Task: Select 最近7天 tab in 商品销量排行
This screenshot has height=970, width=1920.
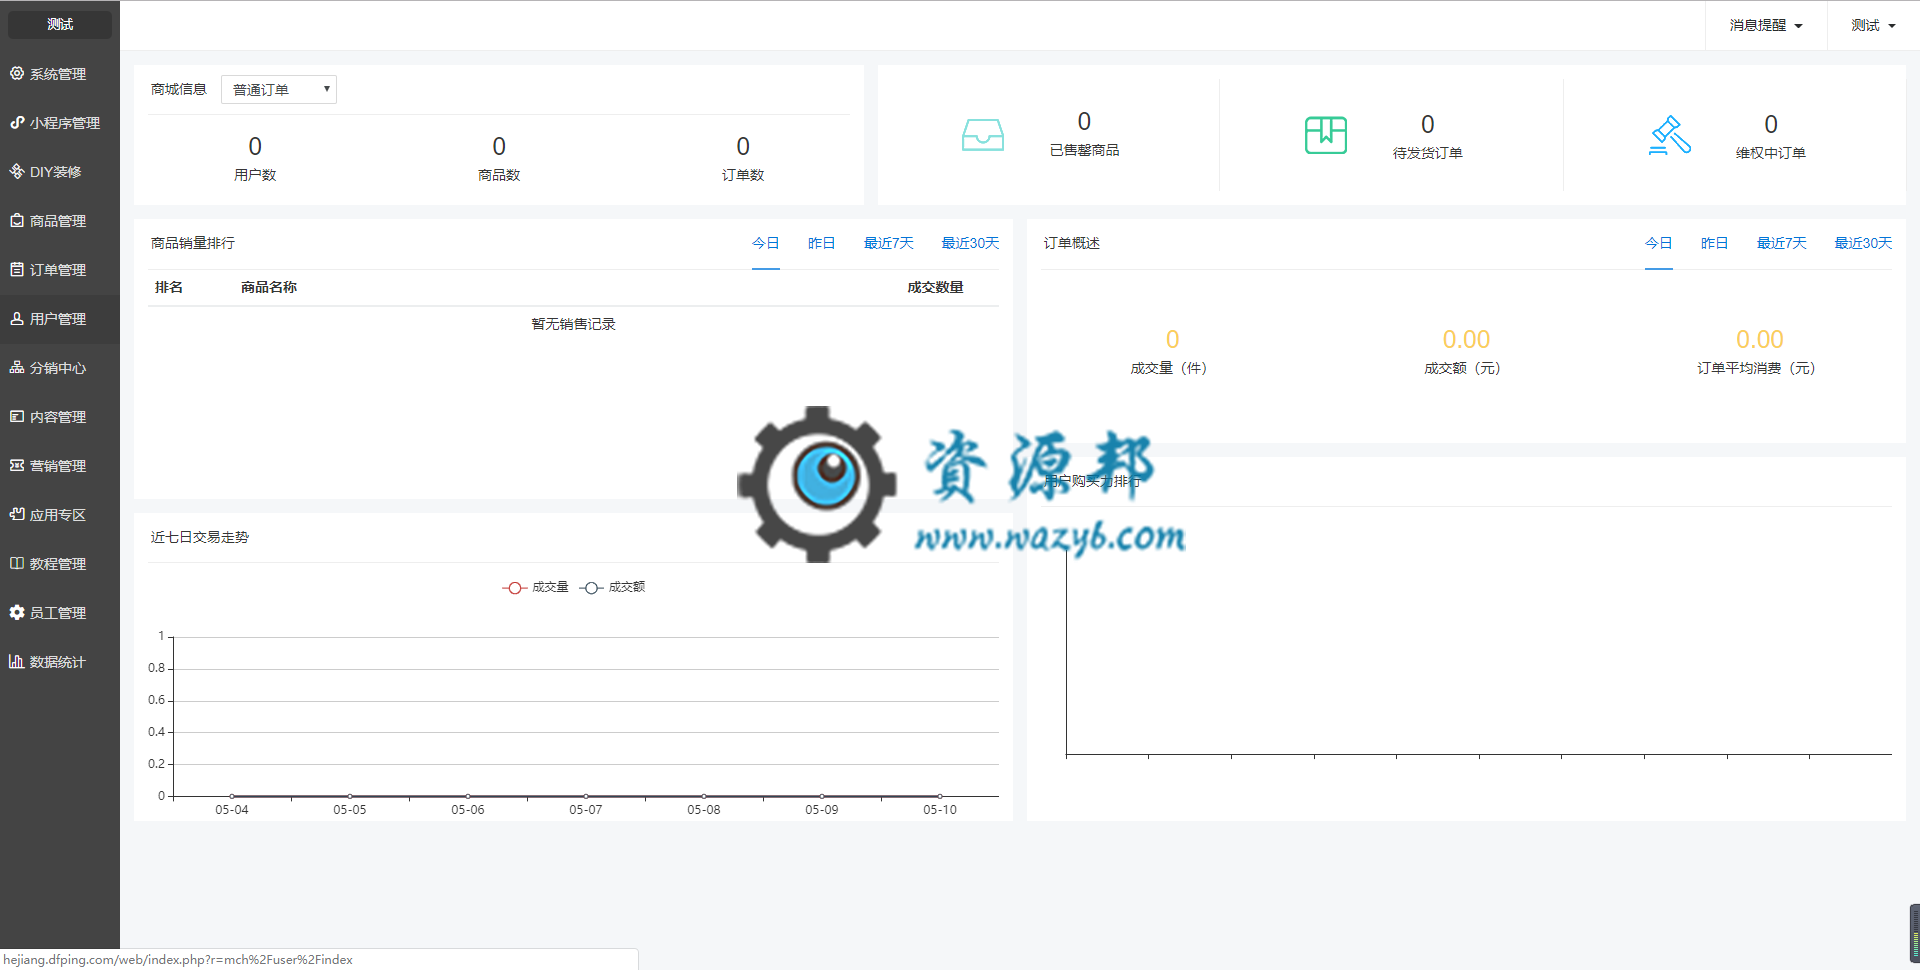Action: (x=889, y=243)
